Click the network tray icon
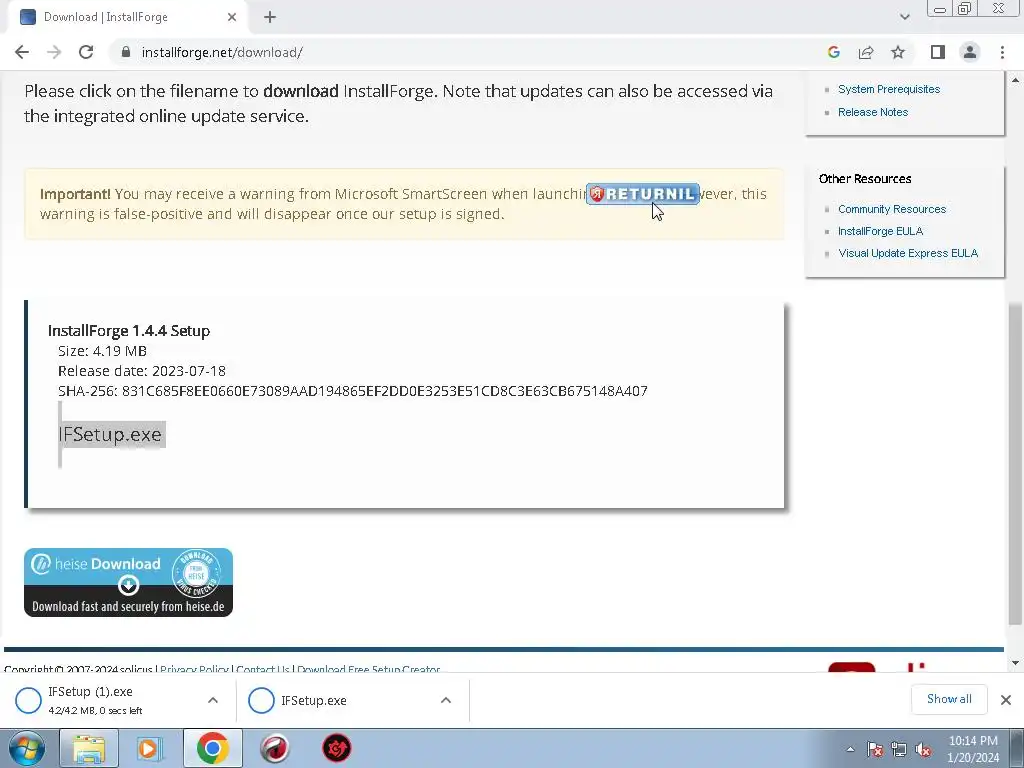Screen dimensions: 1024x768 (x=899, y=750)
